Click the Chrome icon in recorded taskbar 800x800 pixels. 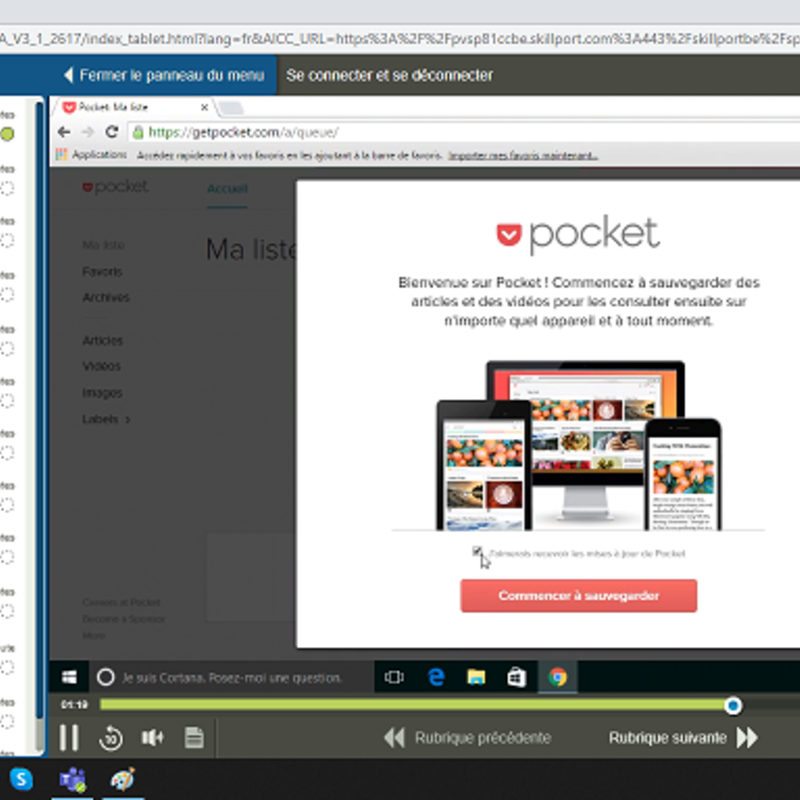coord(558,677)
